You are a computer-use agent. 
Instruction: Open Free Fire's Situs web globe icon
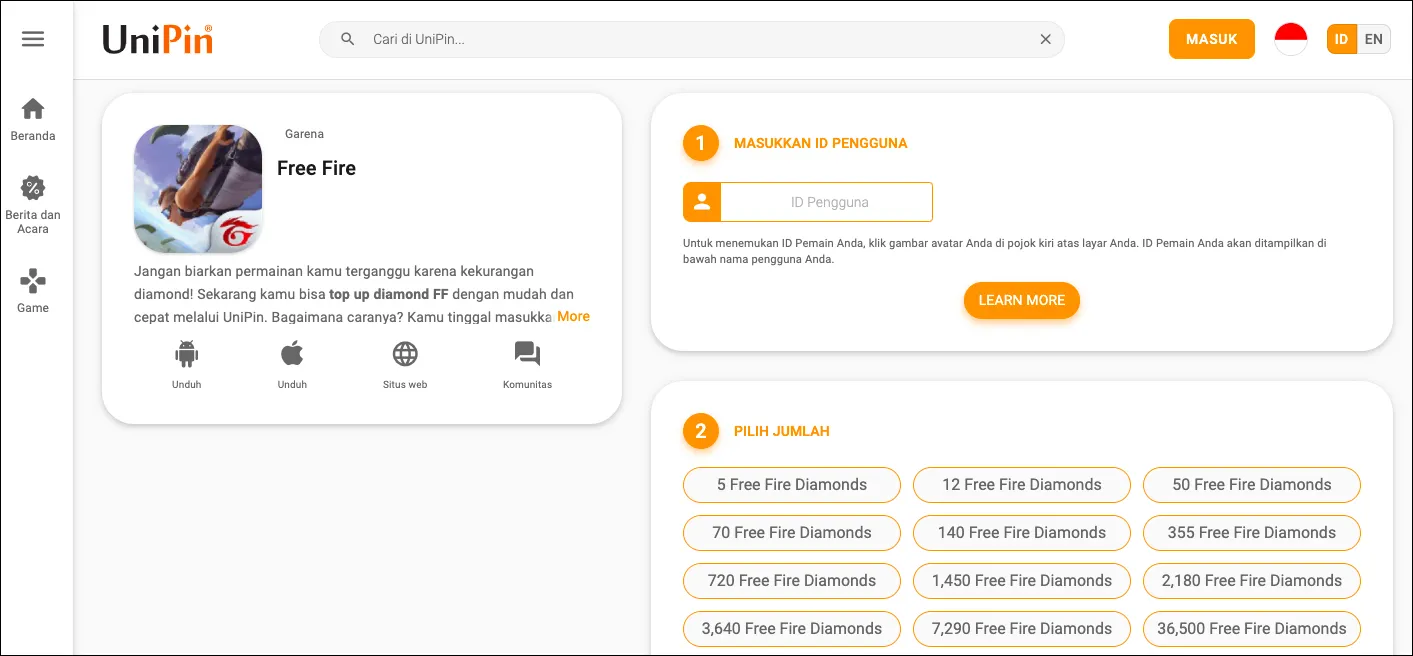point(404,353)
